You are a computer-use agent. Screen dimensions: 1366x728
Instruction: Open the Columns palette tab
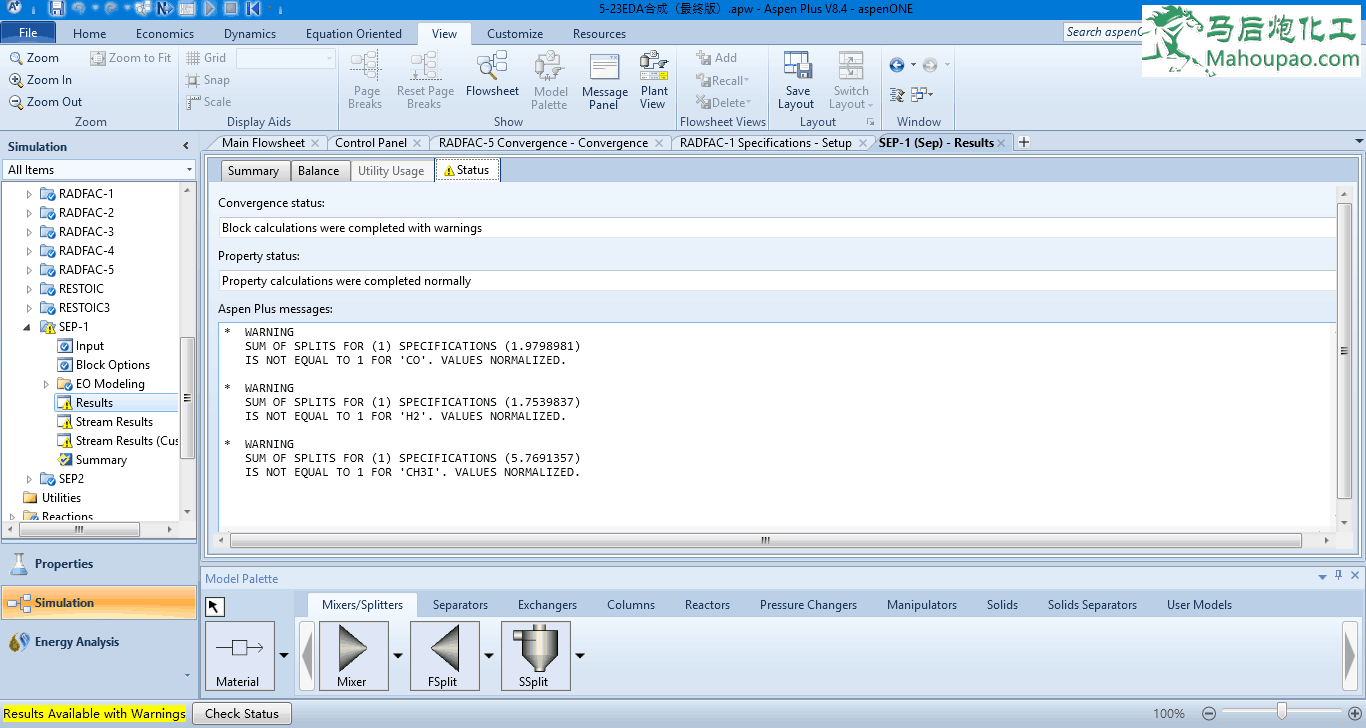pyautogui.click(x=631, y=605)
